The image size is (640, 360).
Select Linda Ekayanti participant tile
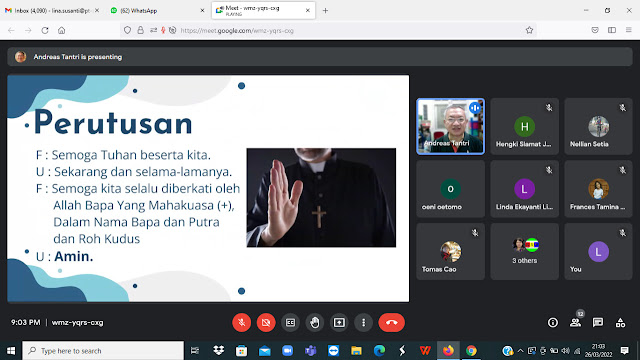click(524, 189)
